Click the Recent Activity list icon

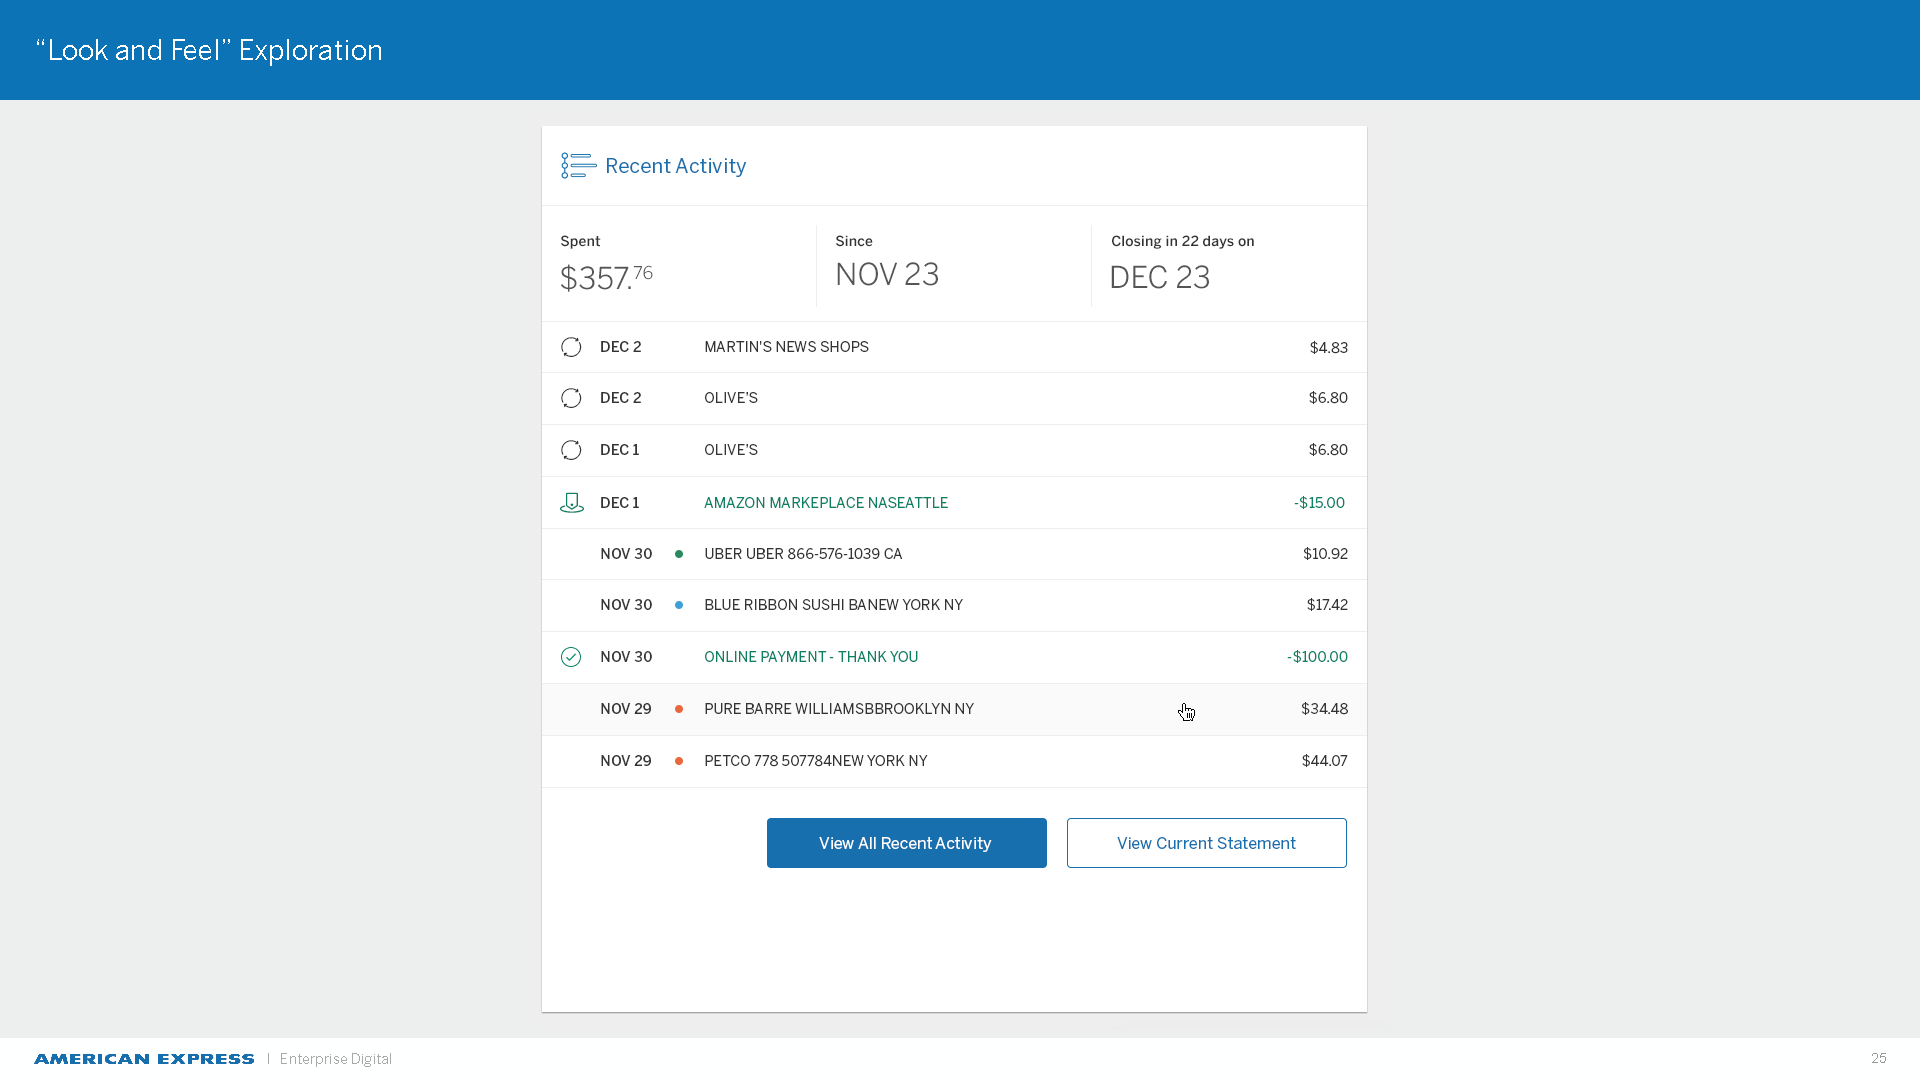[578, 166]
